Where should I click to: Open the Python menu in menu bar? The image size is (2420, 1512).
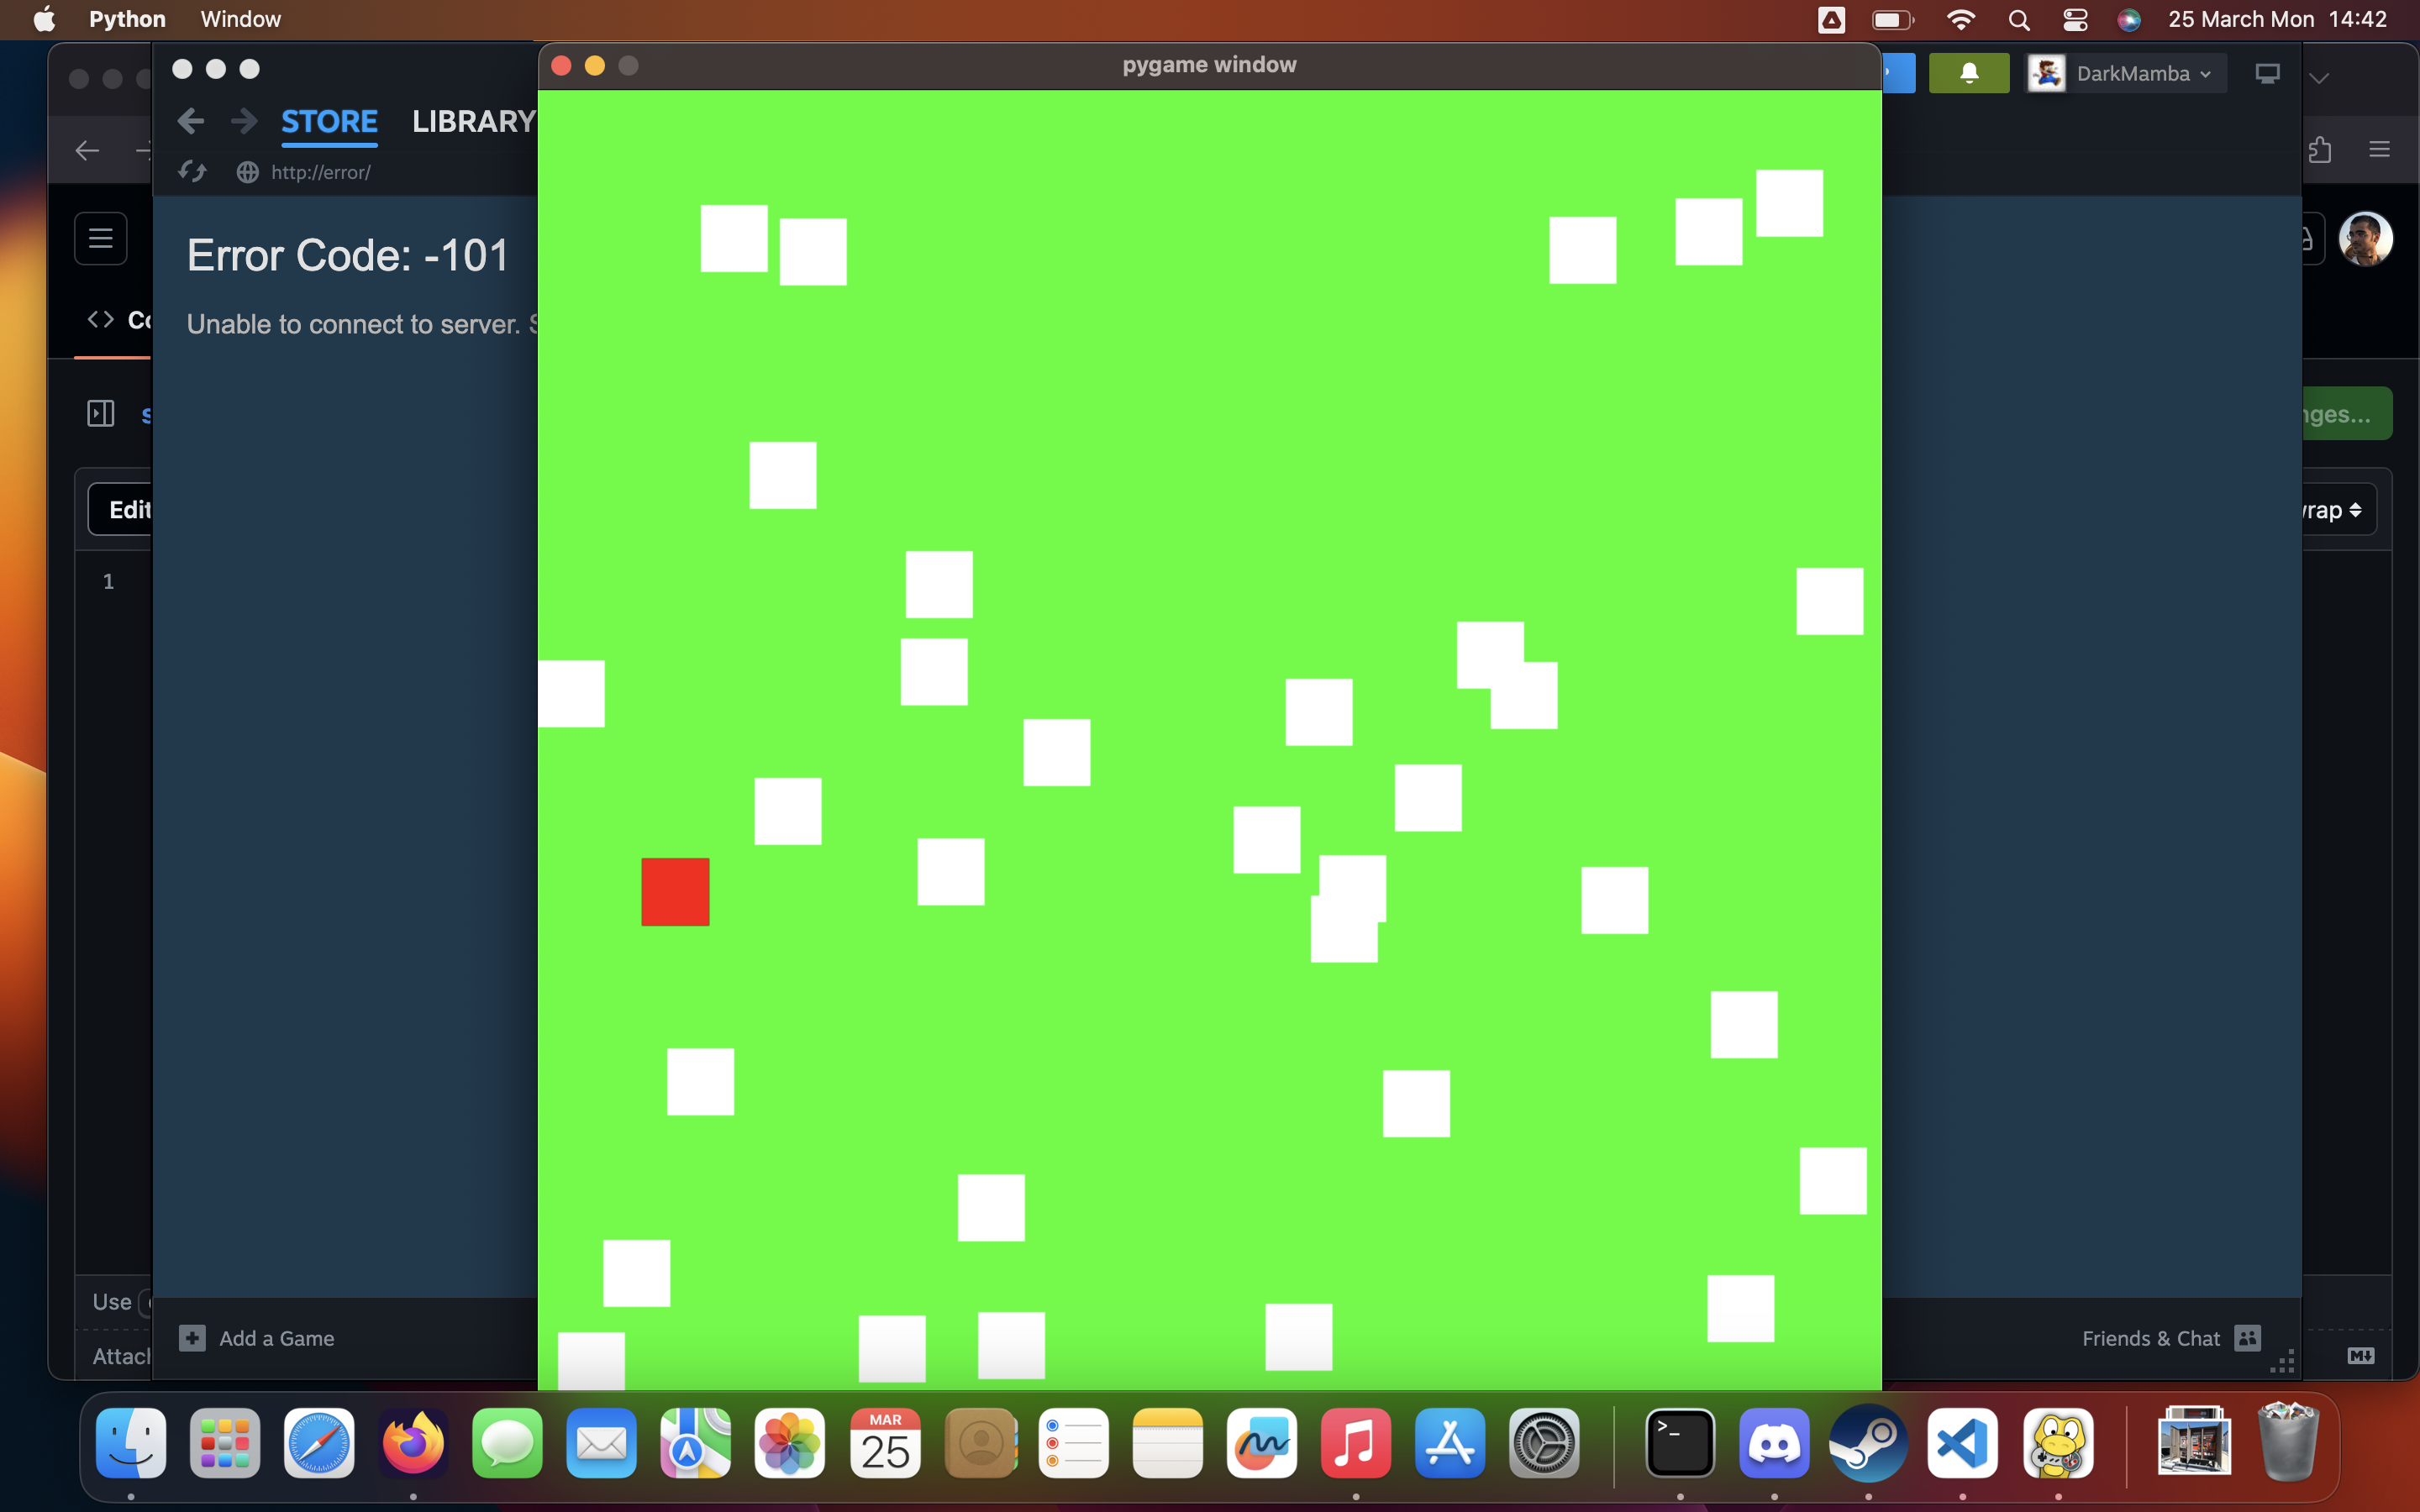click(127, 19)
